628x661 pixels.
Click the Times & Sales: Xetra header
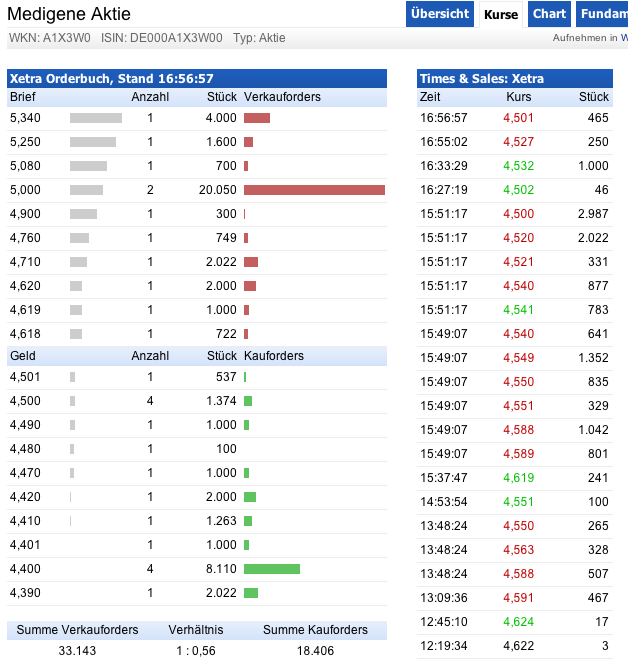click(514, 78)
